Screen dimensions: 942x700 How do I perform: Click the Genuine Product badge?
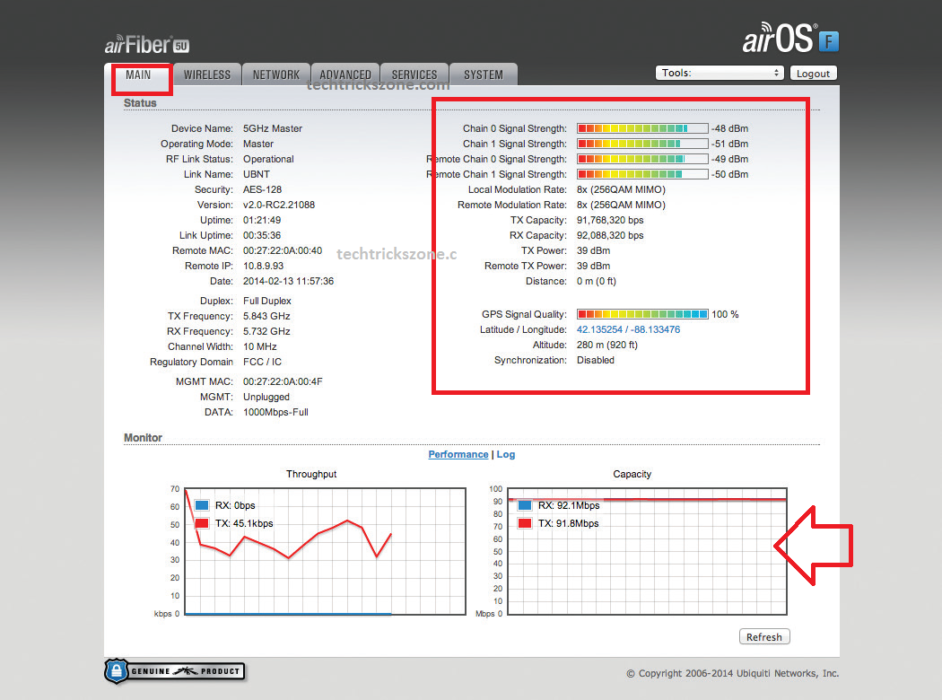pyautogui.click(x=175, y=671)
